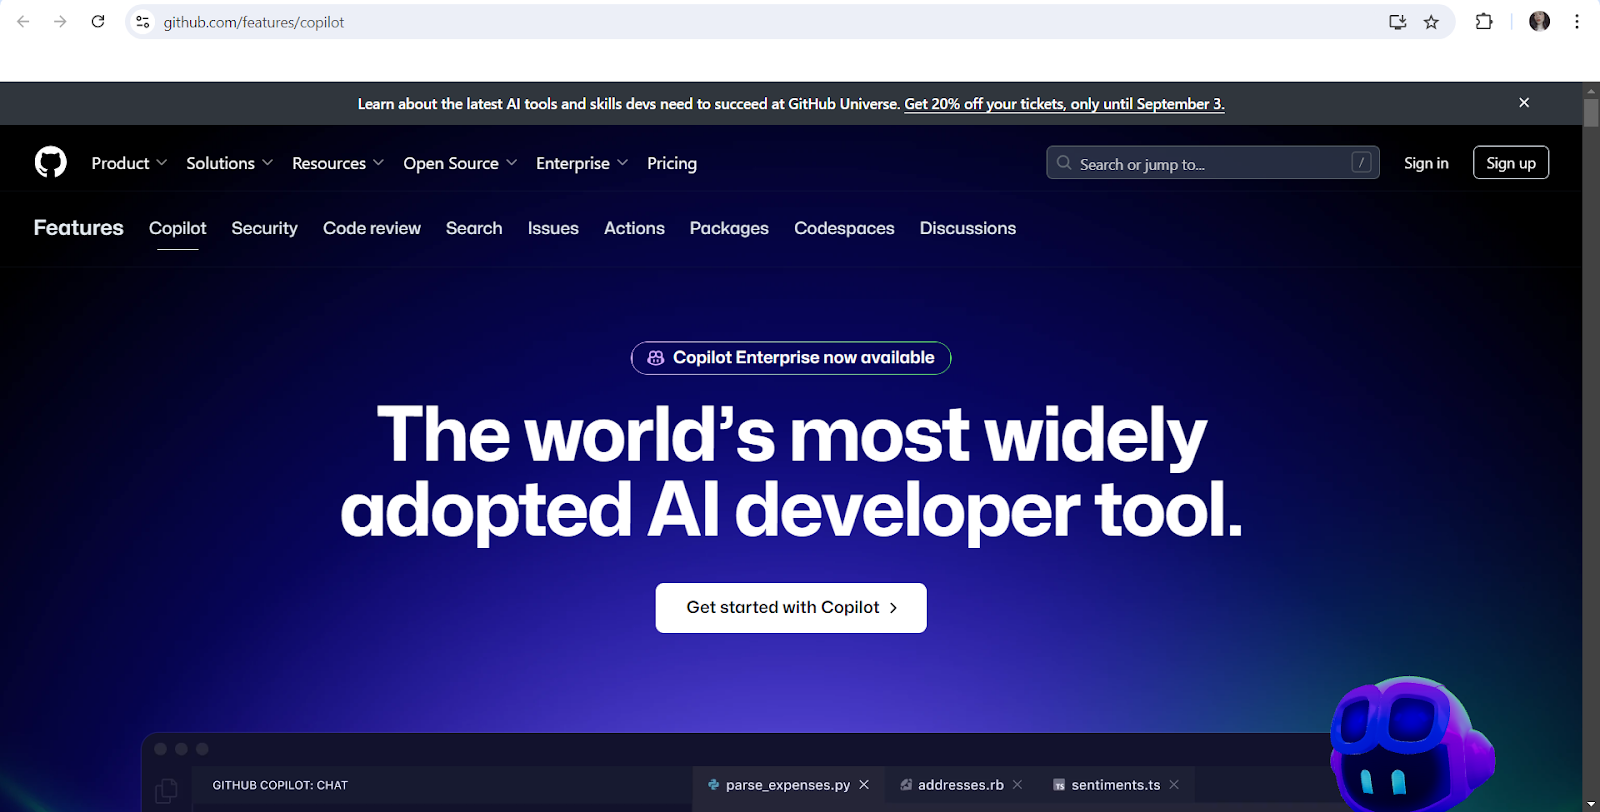The image size is (1600, 812).
Task: Click the Sign in link
Action: pos(1426,163)
